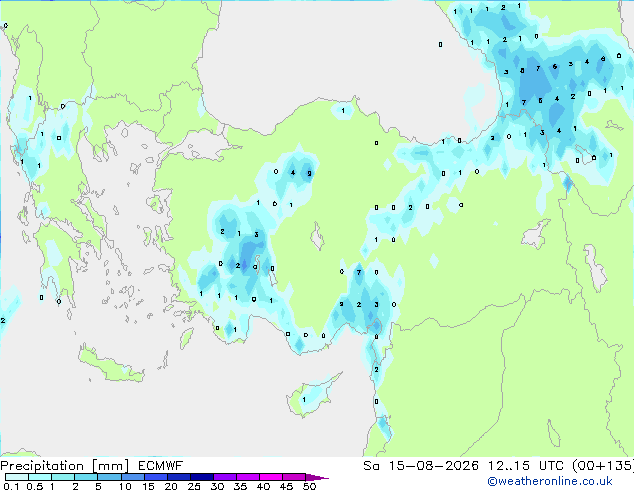
Task: Select the dark navy swatch between 25 and 30
Action: [201, 477]
